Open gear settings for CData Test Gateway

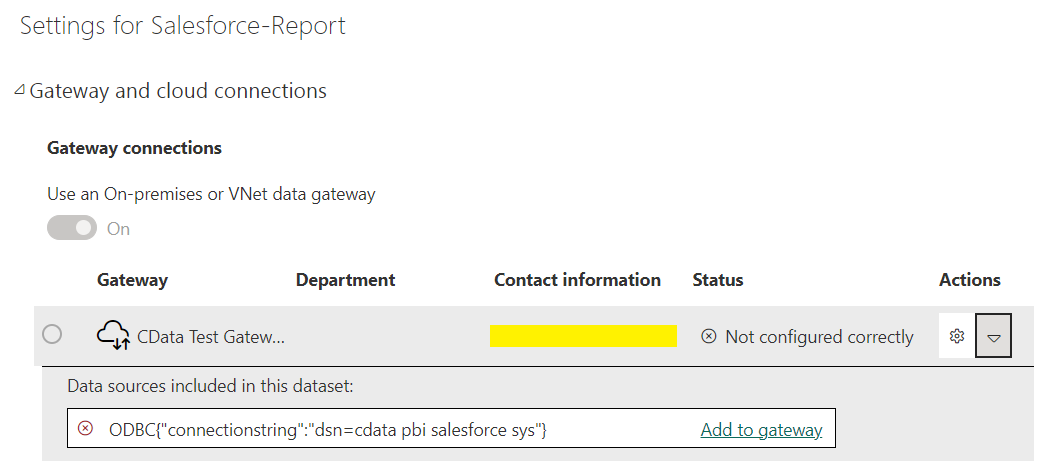956,337
